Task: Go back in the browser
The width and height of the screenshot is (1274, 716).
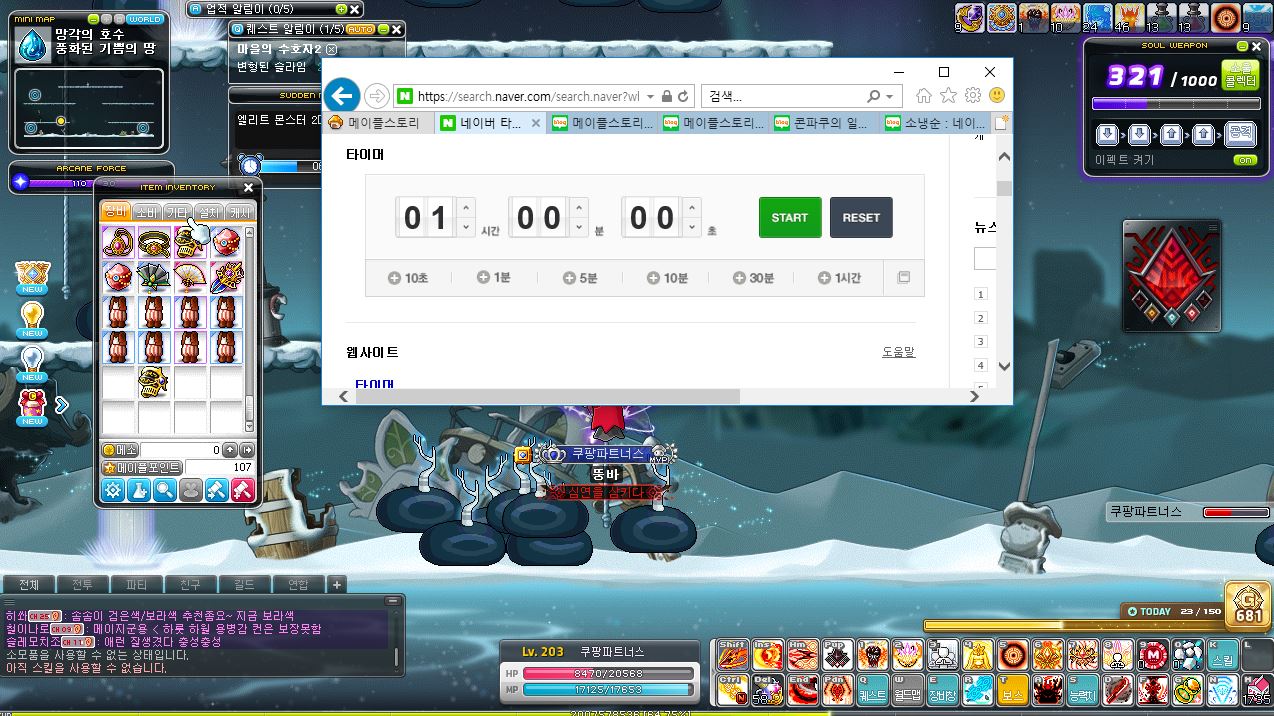Action: 342,96
